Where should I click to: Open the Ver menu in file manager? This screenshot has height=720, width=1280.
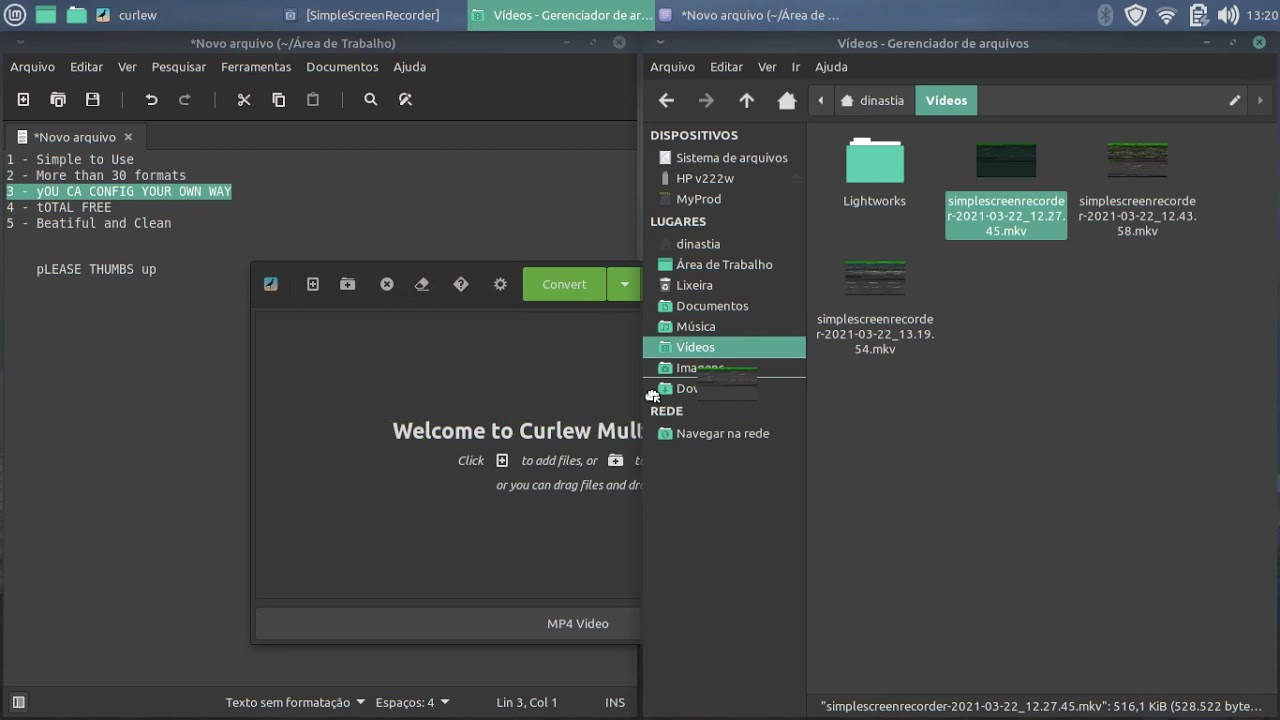[767, 67]
